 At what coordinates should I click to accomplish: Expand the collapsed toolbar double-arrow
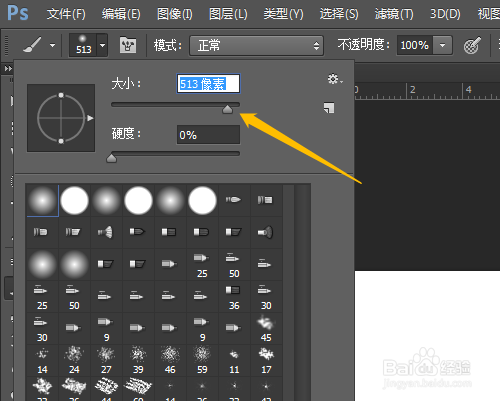(8, 69)
